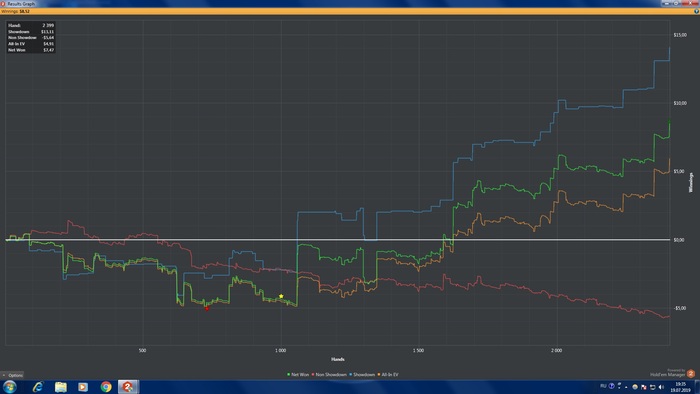This screenshot has height=394, width=700.
Task: Open Windows Media Player from the taskbar
Action: [83, 386]
